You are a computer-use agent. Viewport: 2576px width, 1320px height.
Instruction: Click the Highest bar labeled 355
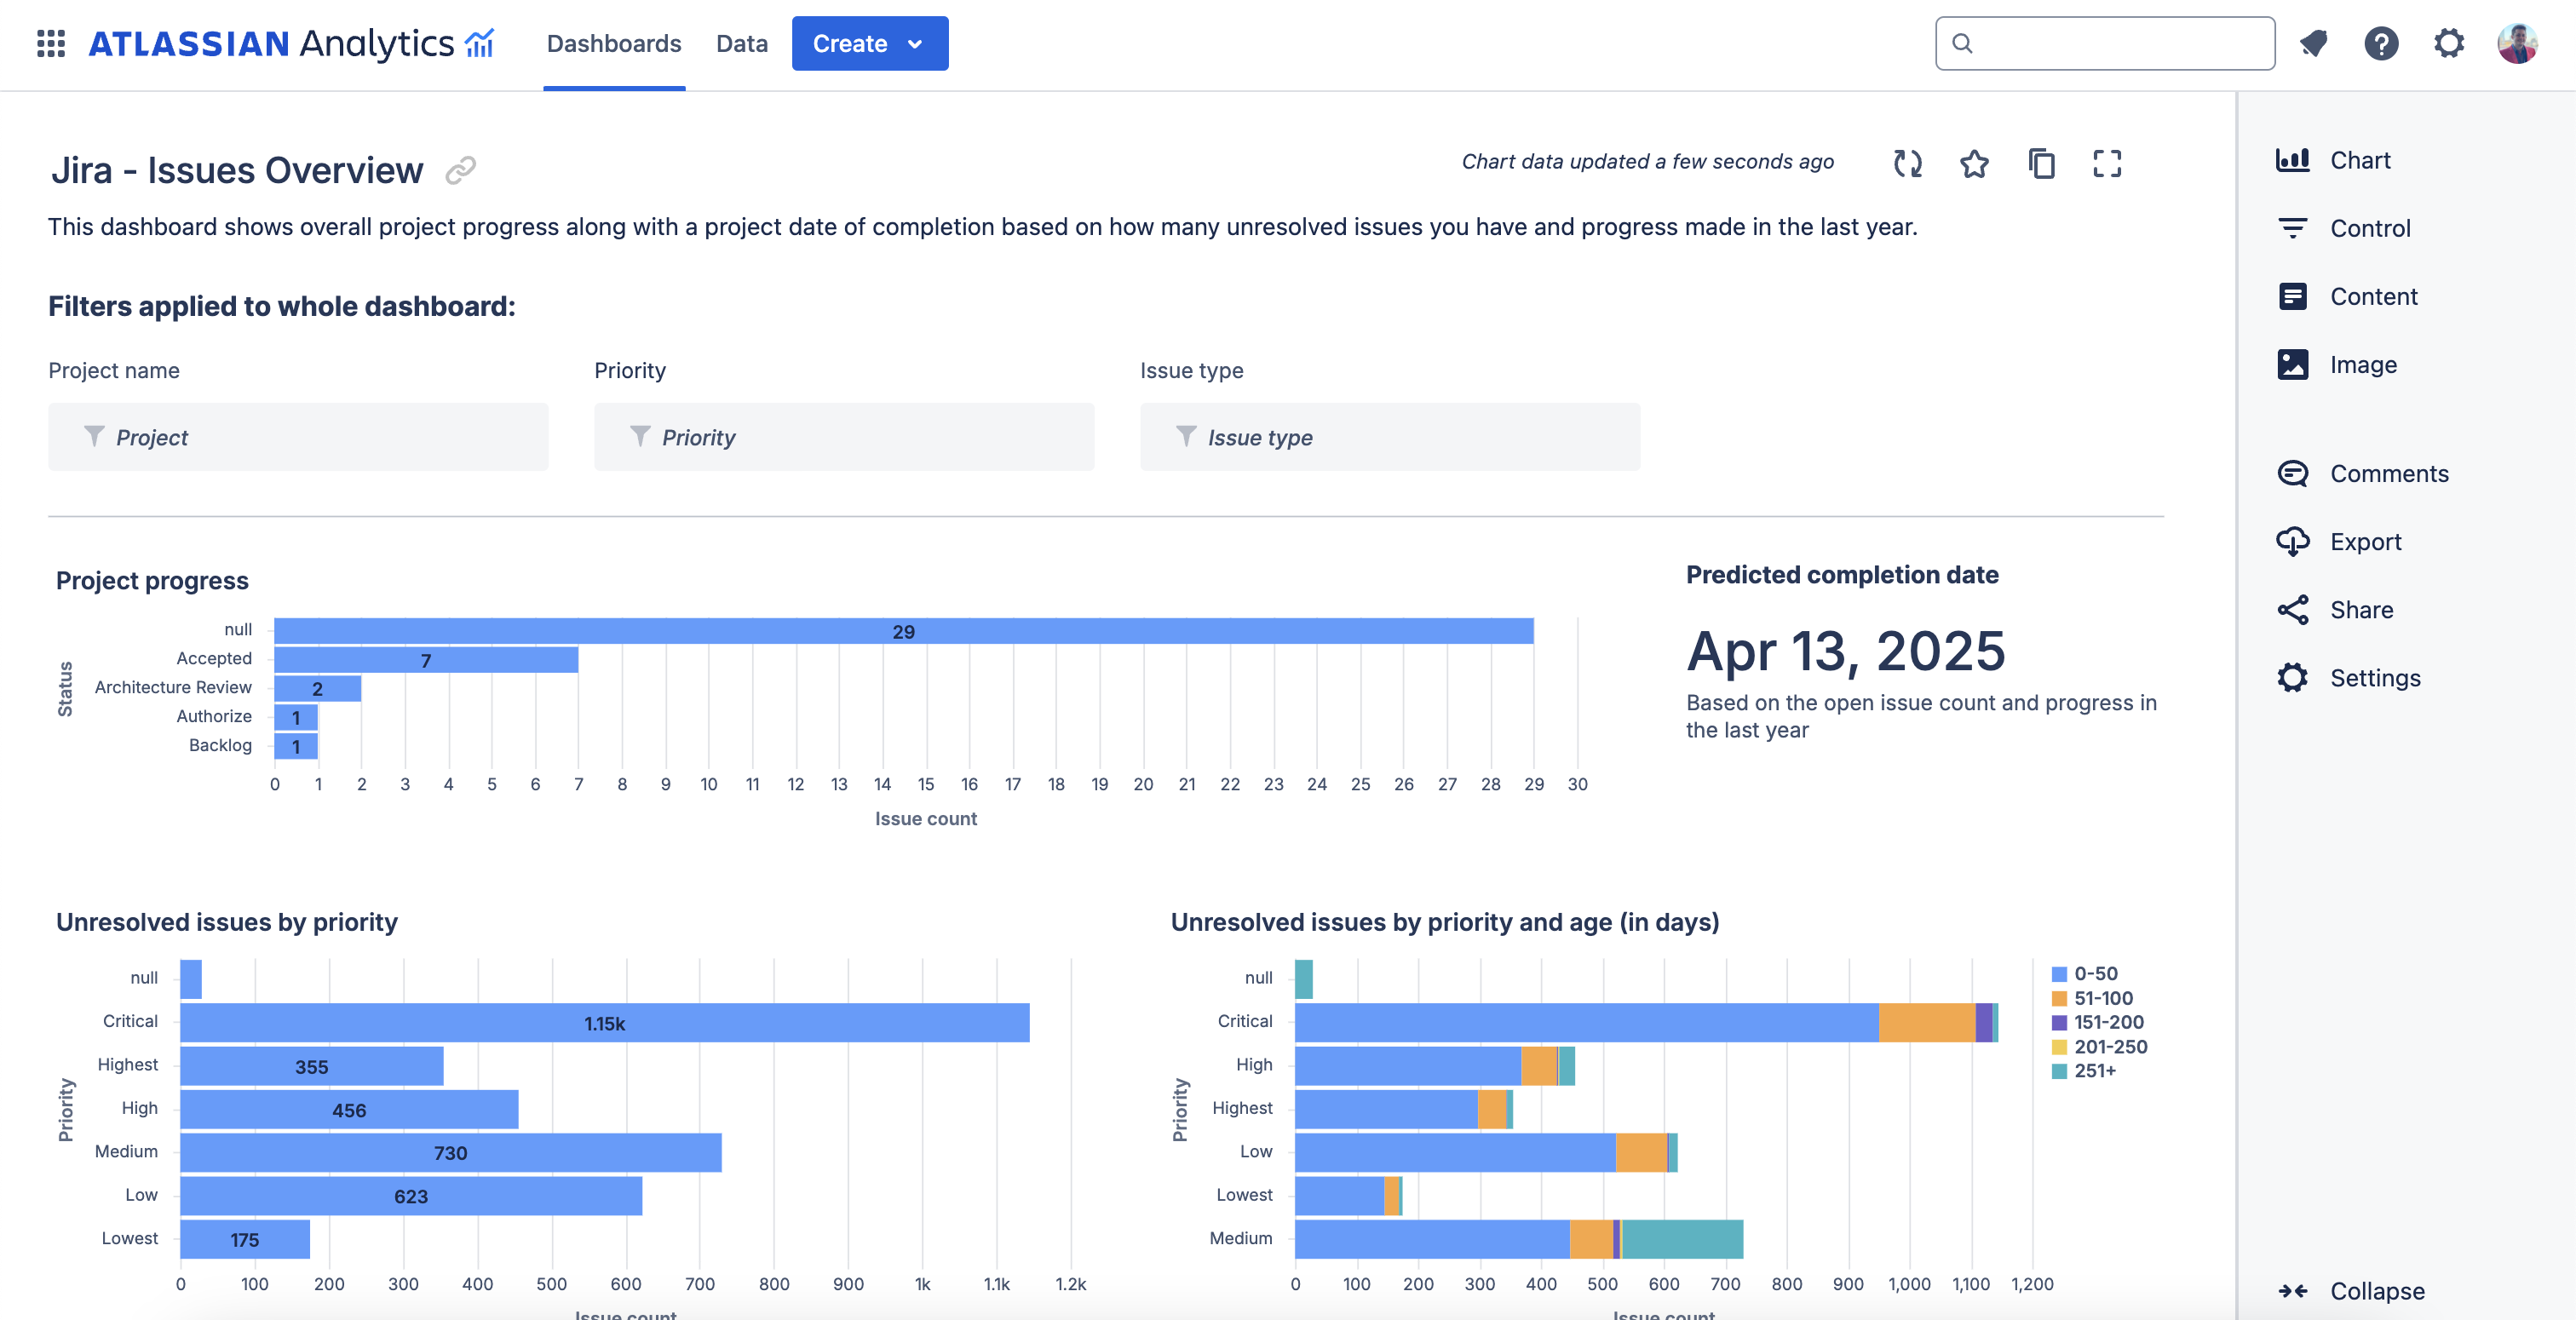click(311, 1067)
